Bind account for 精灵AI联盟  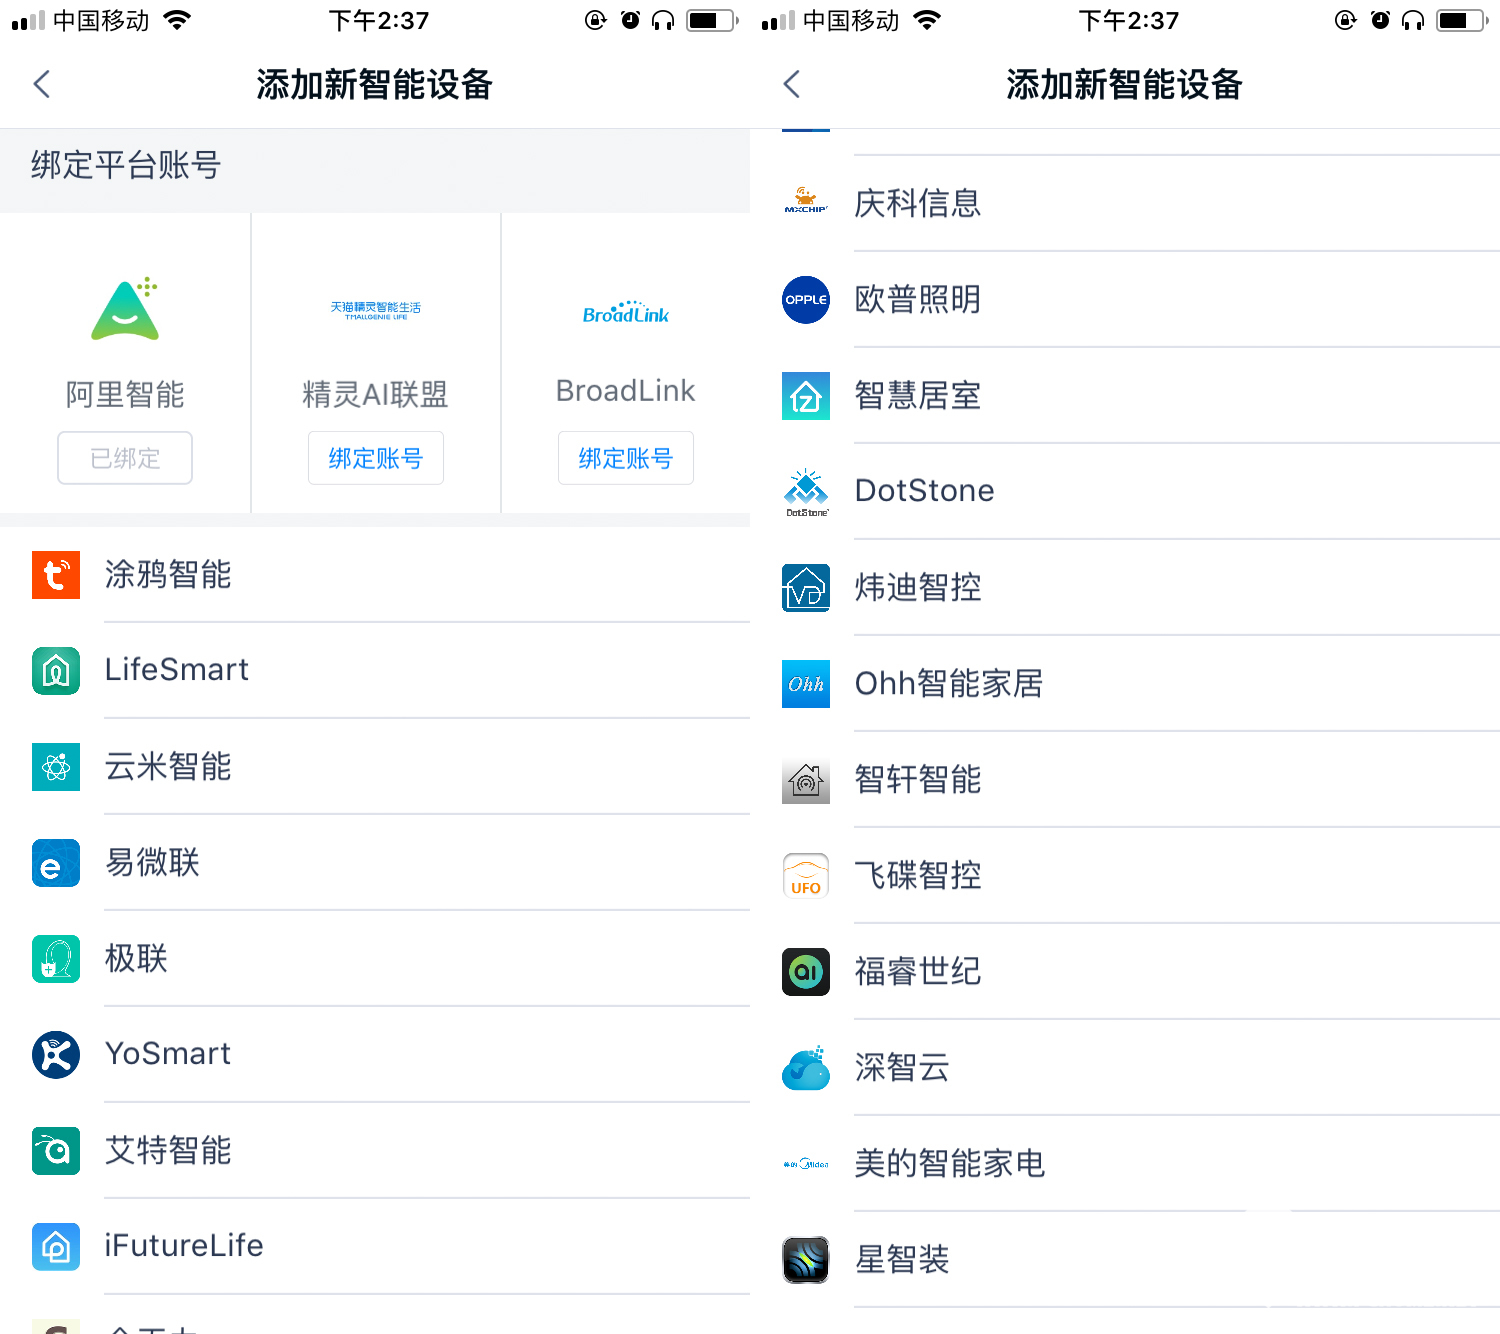376,458
